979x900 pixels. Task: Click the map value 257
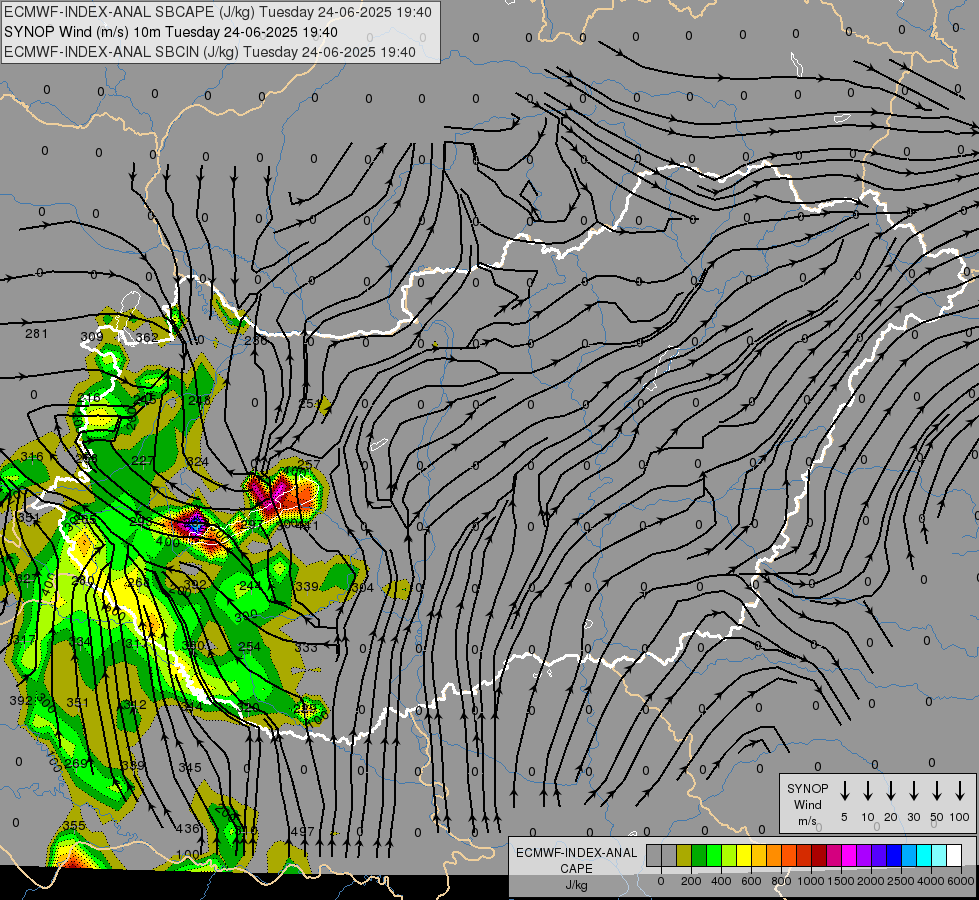pyautogui.click(x=308, y=464)
